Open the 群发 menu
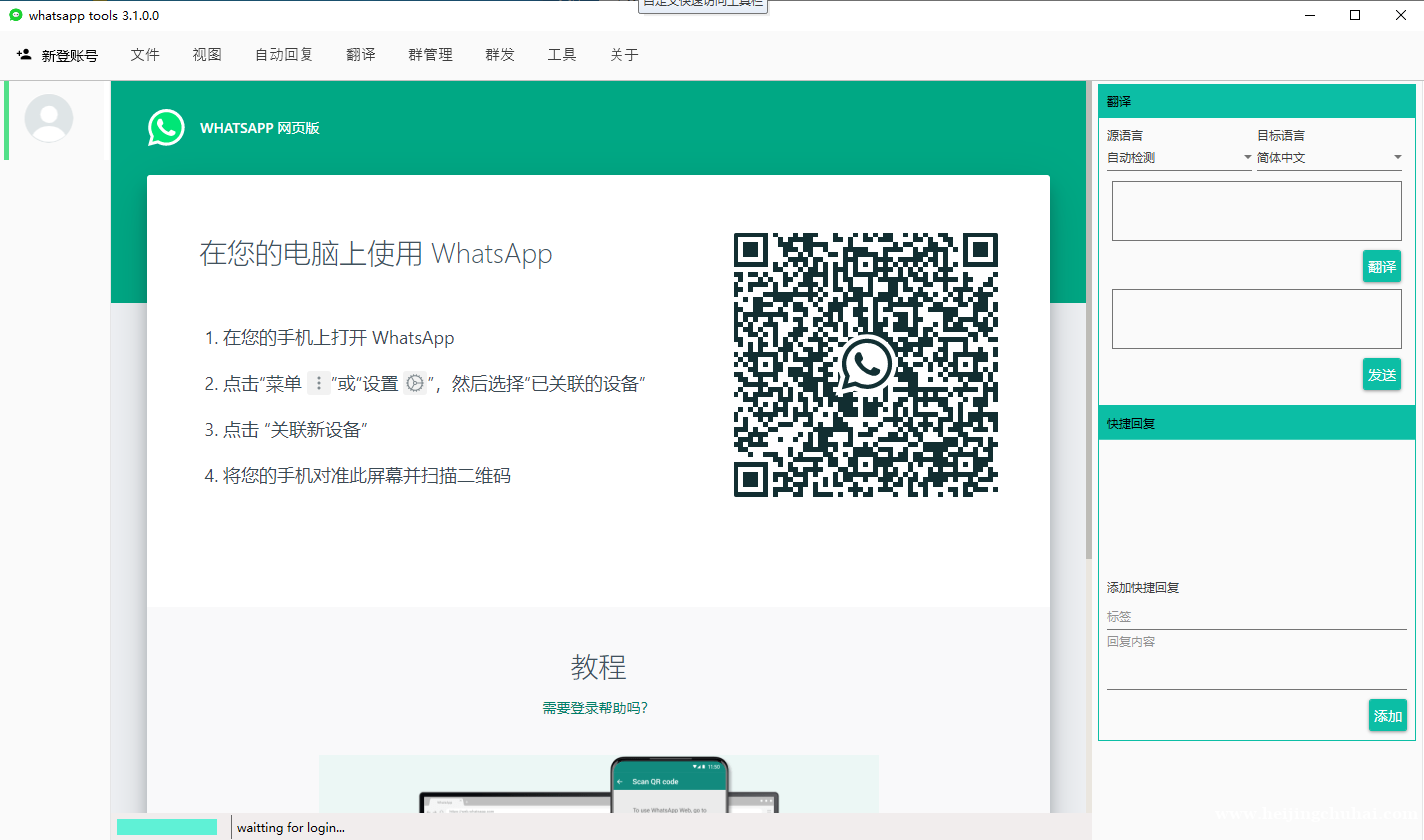 [500, 55]
